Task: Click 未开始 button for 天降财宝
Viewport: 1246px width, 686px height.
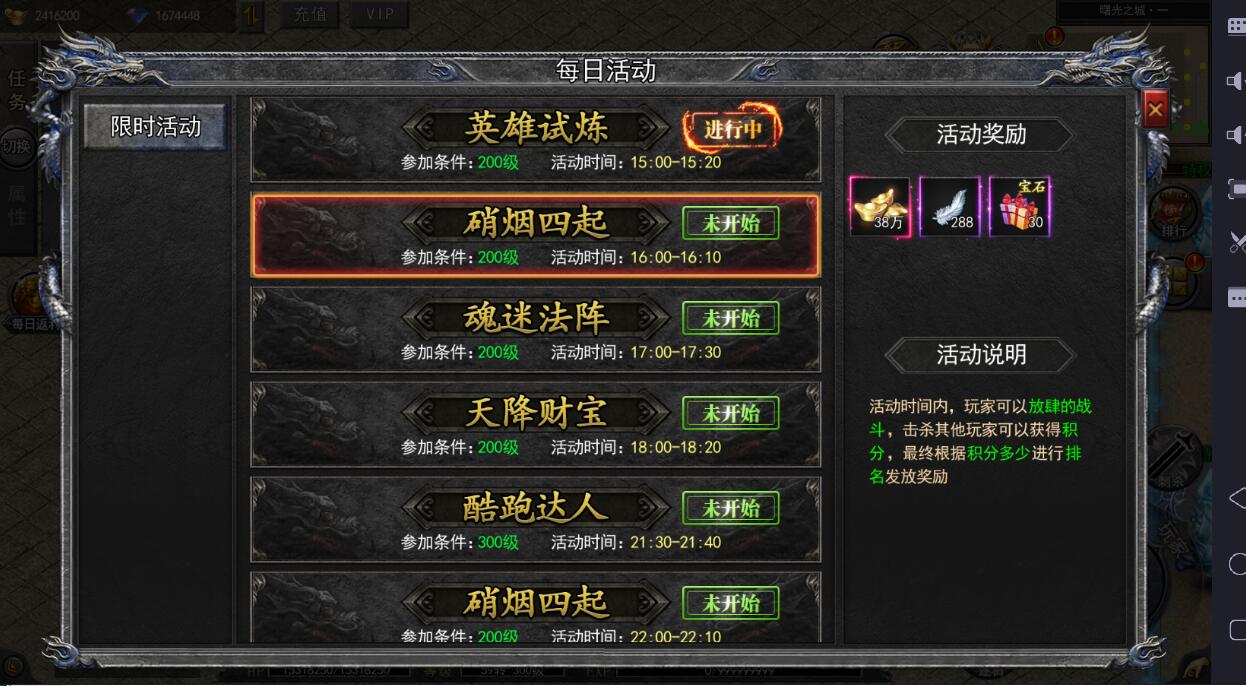Action: [x=731, y=413]
